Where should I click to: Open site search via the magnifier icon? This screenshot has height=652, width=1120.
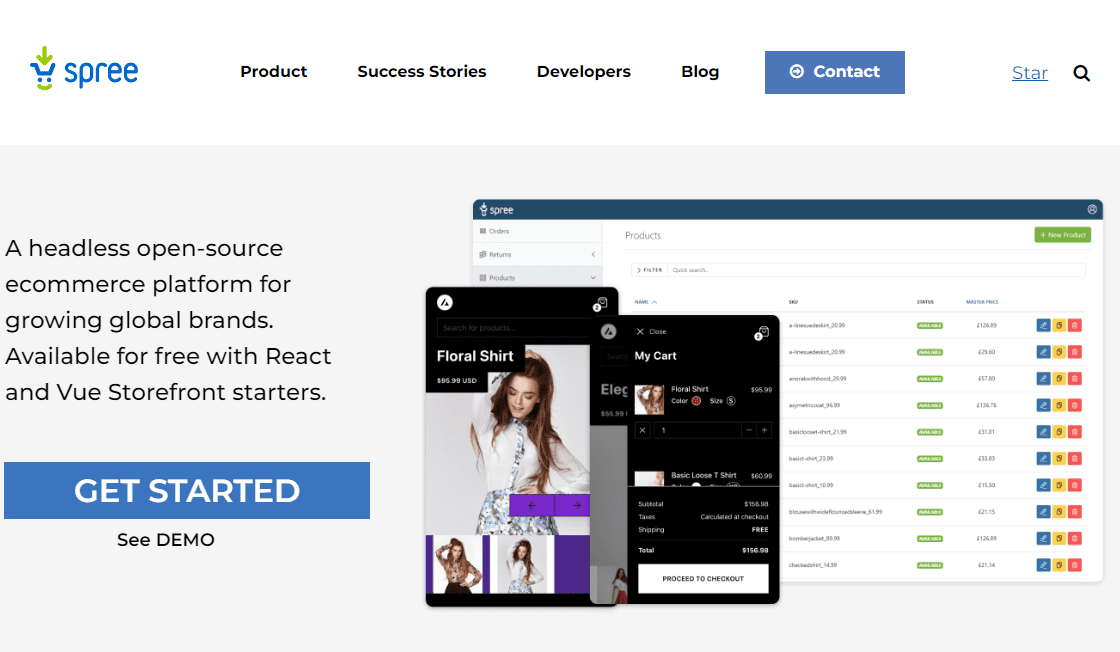1081,72
